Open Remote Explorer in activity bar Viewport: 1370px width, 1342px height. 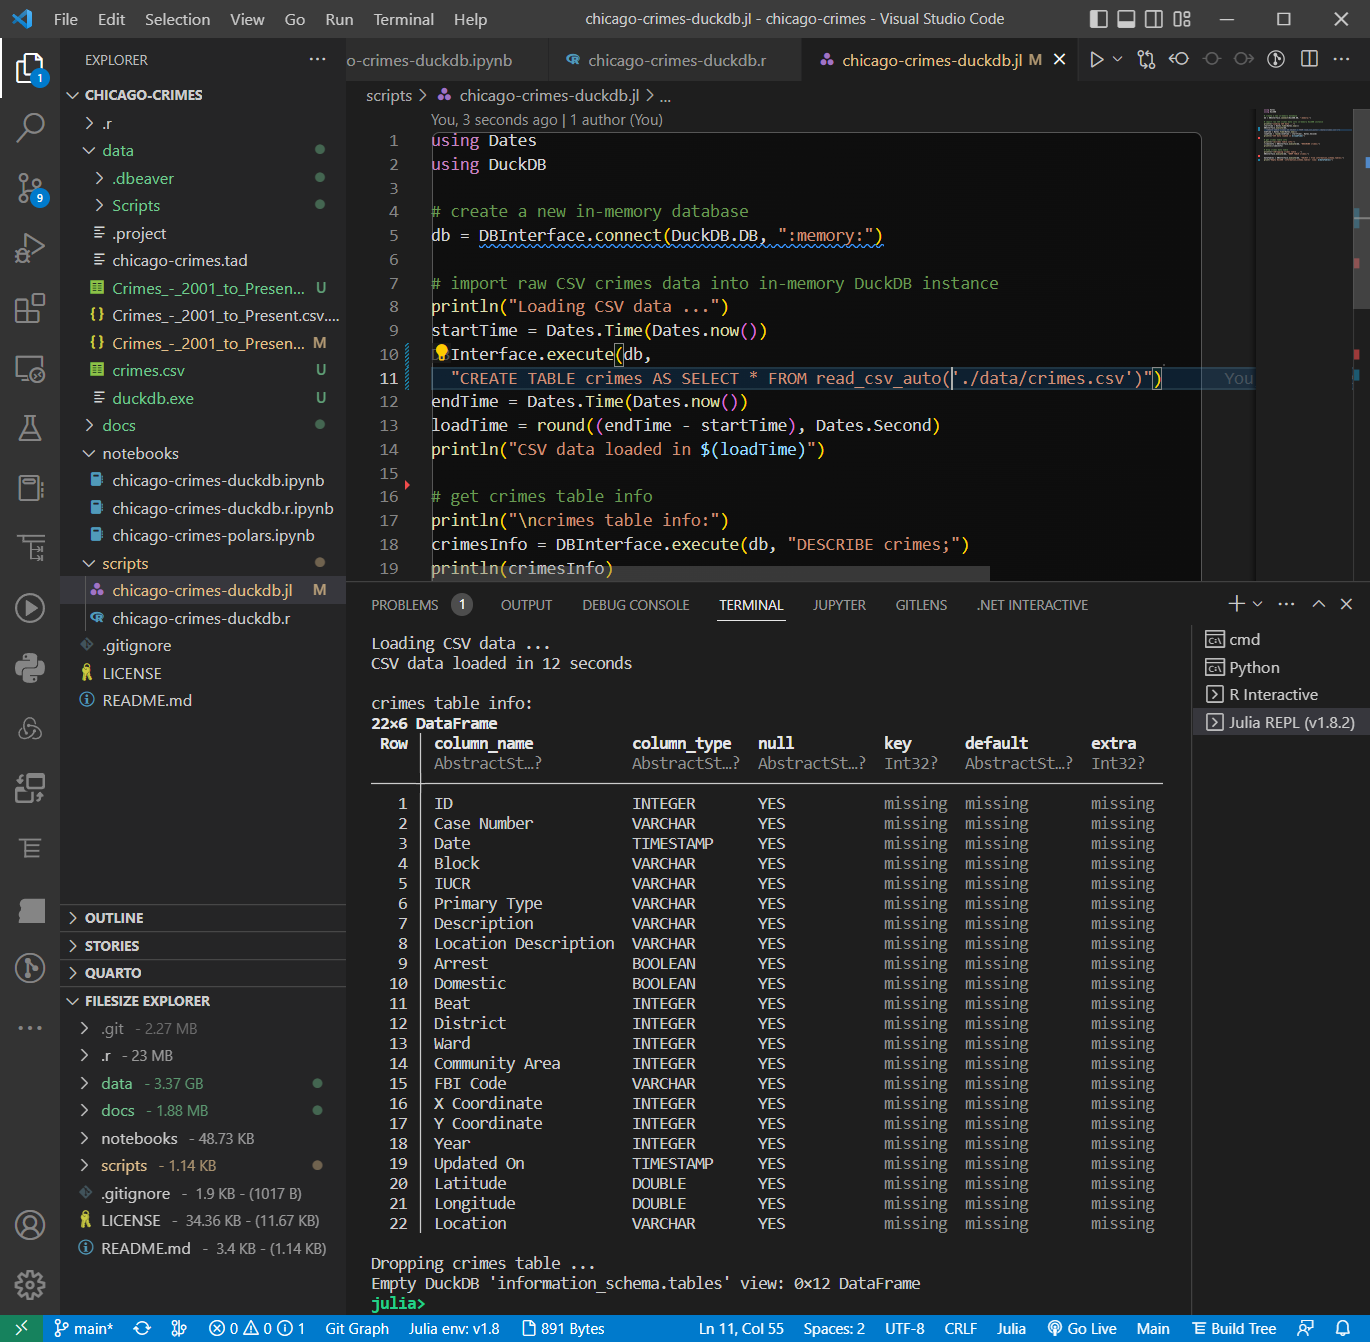pyautogui.click(x=30, y=369)
